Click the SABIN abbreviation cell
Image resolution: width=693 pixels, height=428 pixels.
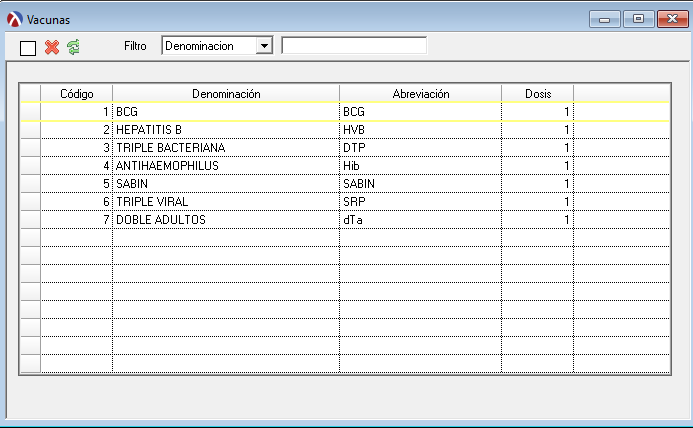click(x=420, y=184)
